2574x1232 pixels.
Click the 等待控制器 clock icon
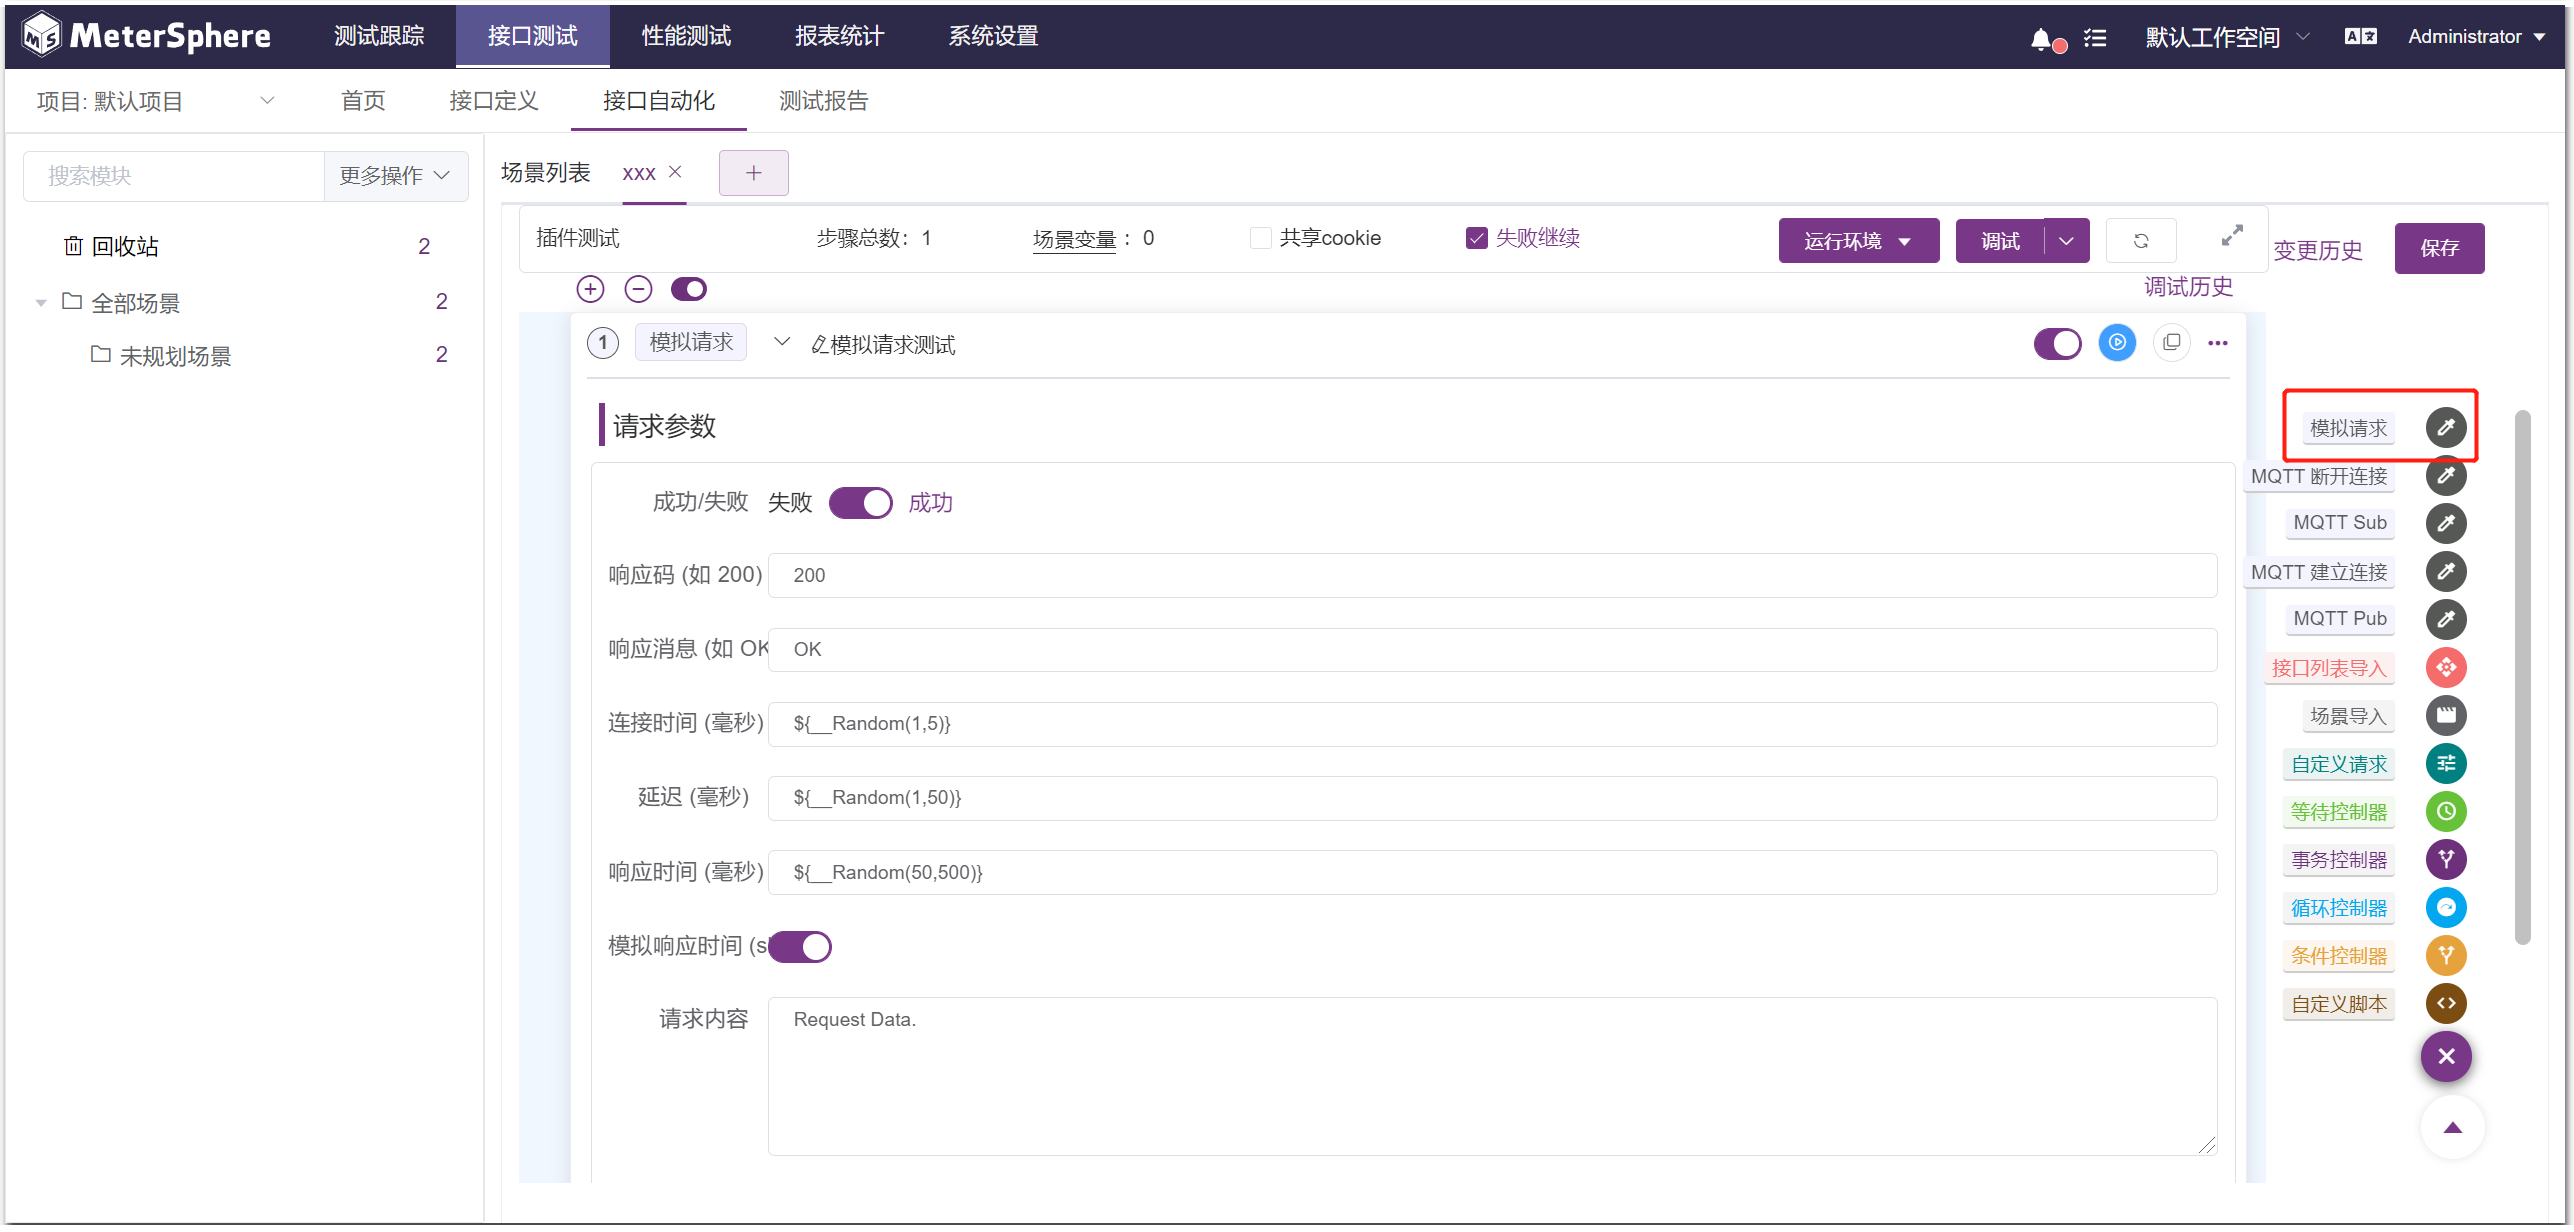[2446, 812]
